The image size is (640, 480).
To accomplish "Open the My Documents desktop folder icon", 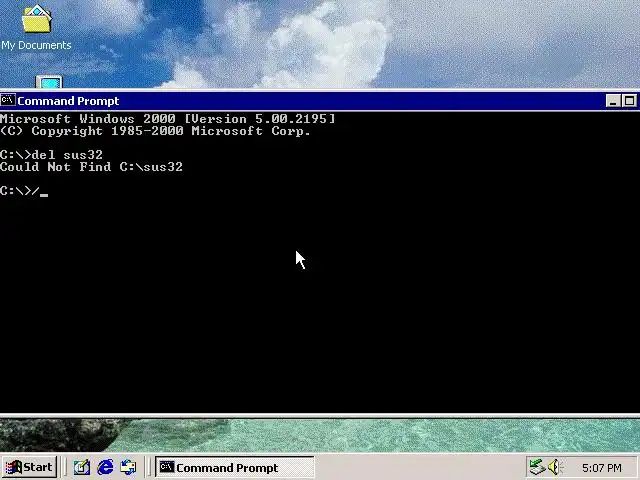I will click(36, 19).
